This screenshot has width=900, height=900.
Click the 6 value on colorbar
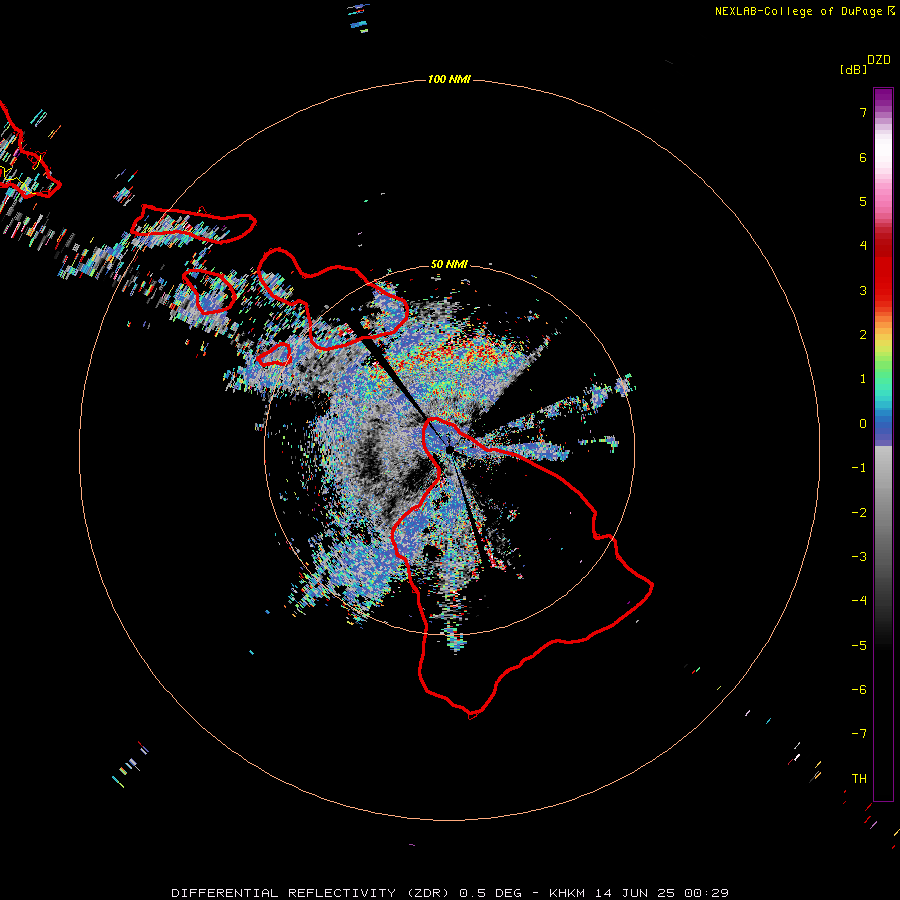tap(863, 158)
